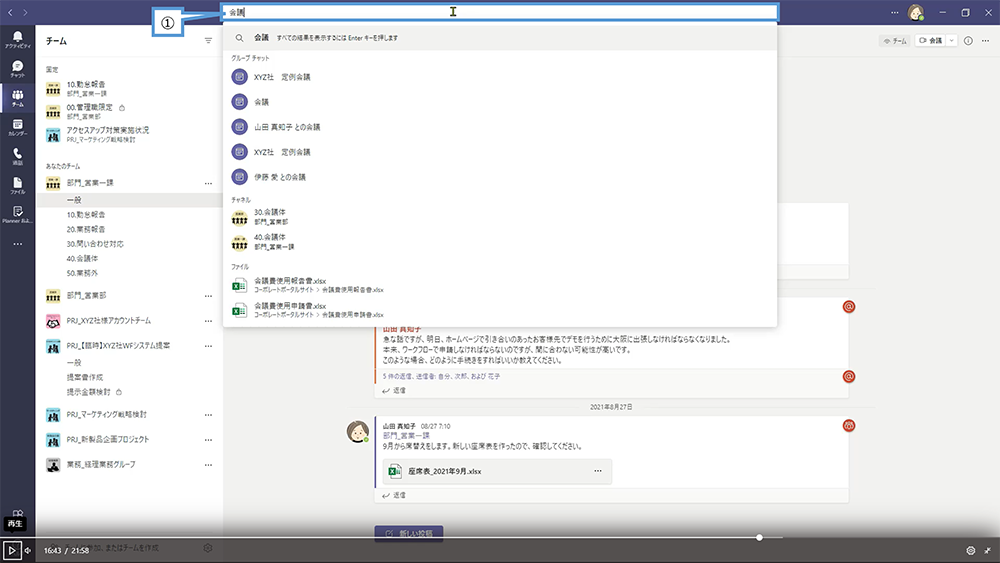Expand the 5件の返信 replies link
This screenshot has width=1000, height=563.
click(x=441, y=376)
